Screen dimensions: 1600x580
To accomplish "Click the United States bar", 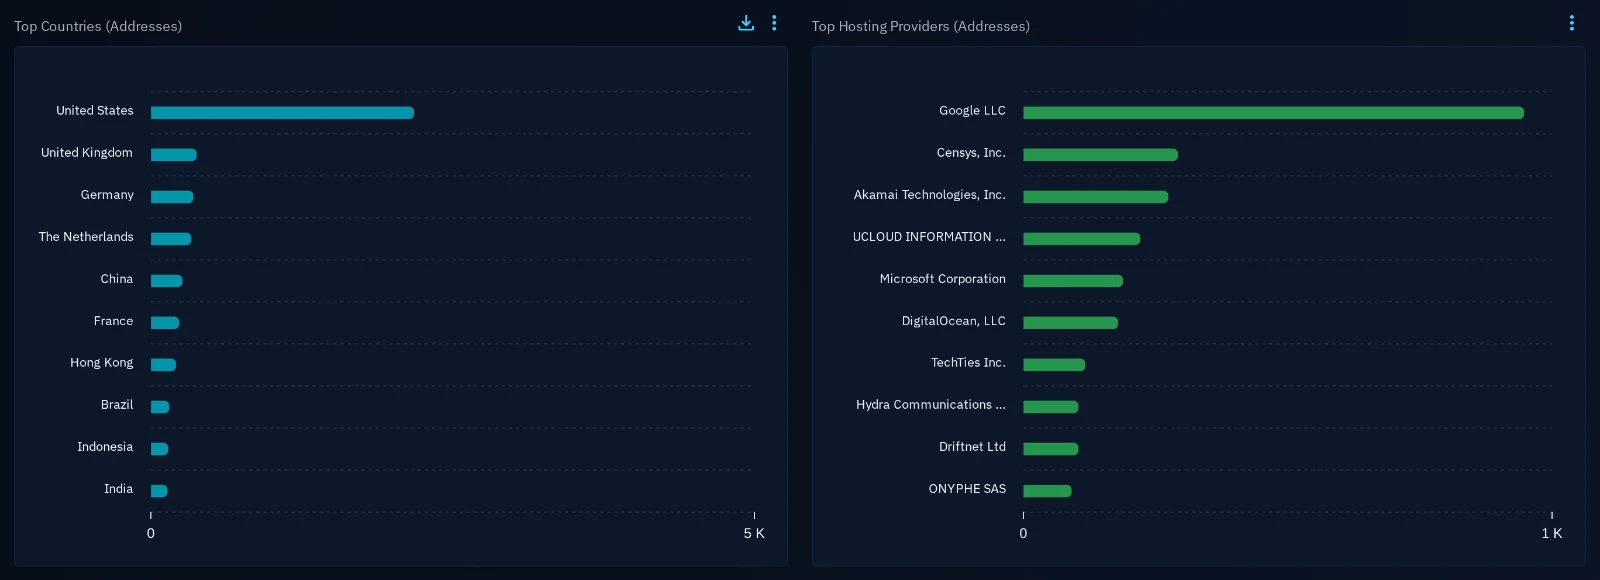I will (282, 113).
